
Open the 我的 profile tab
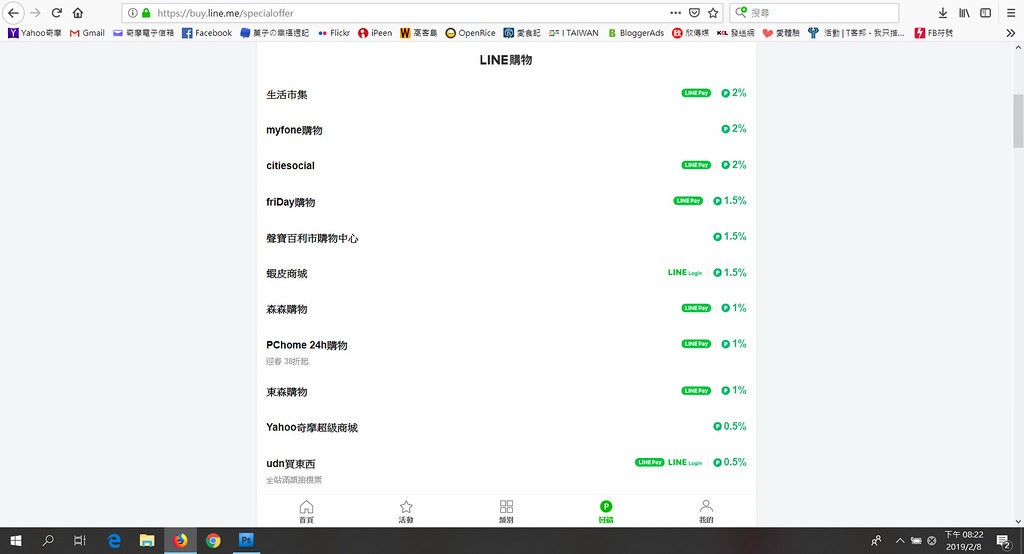click(x=706, y=512)
